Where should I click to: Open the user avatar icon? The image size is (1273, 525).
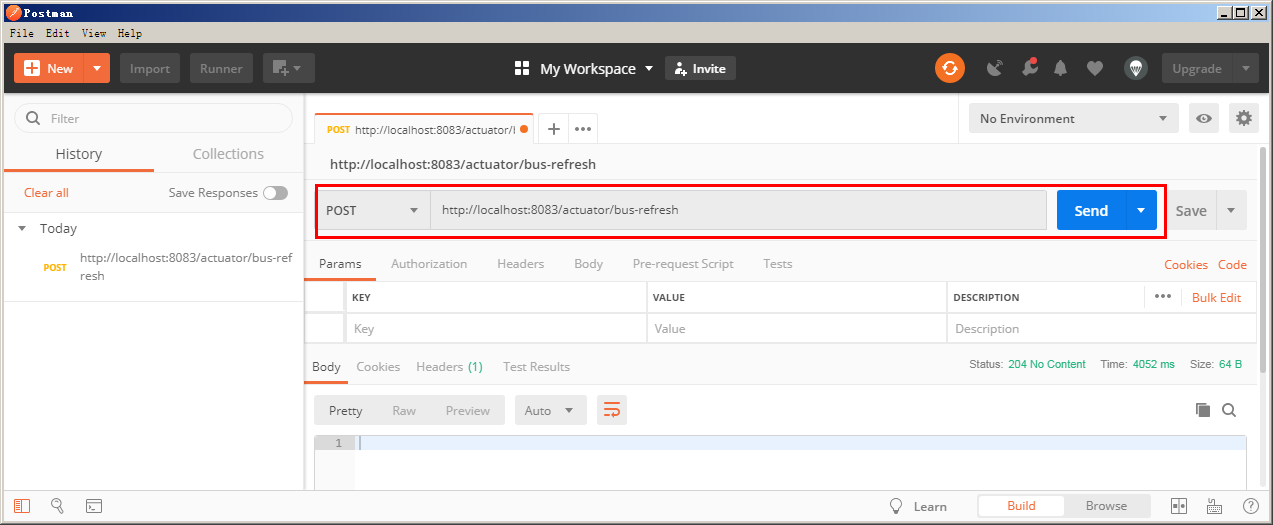pos(1135,68)
